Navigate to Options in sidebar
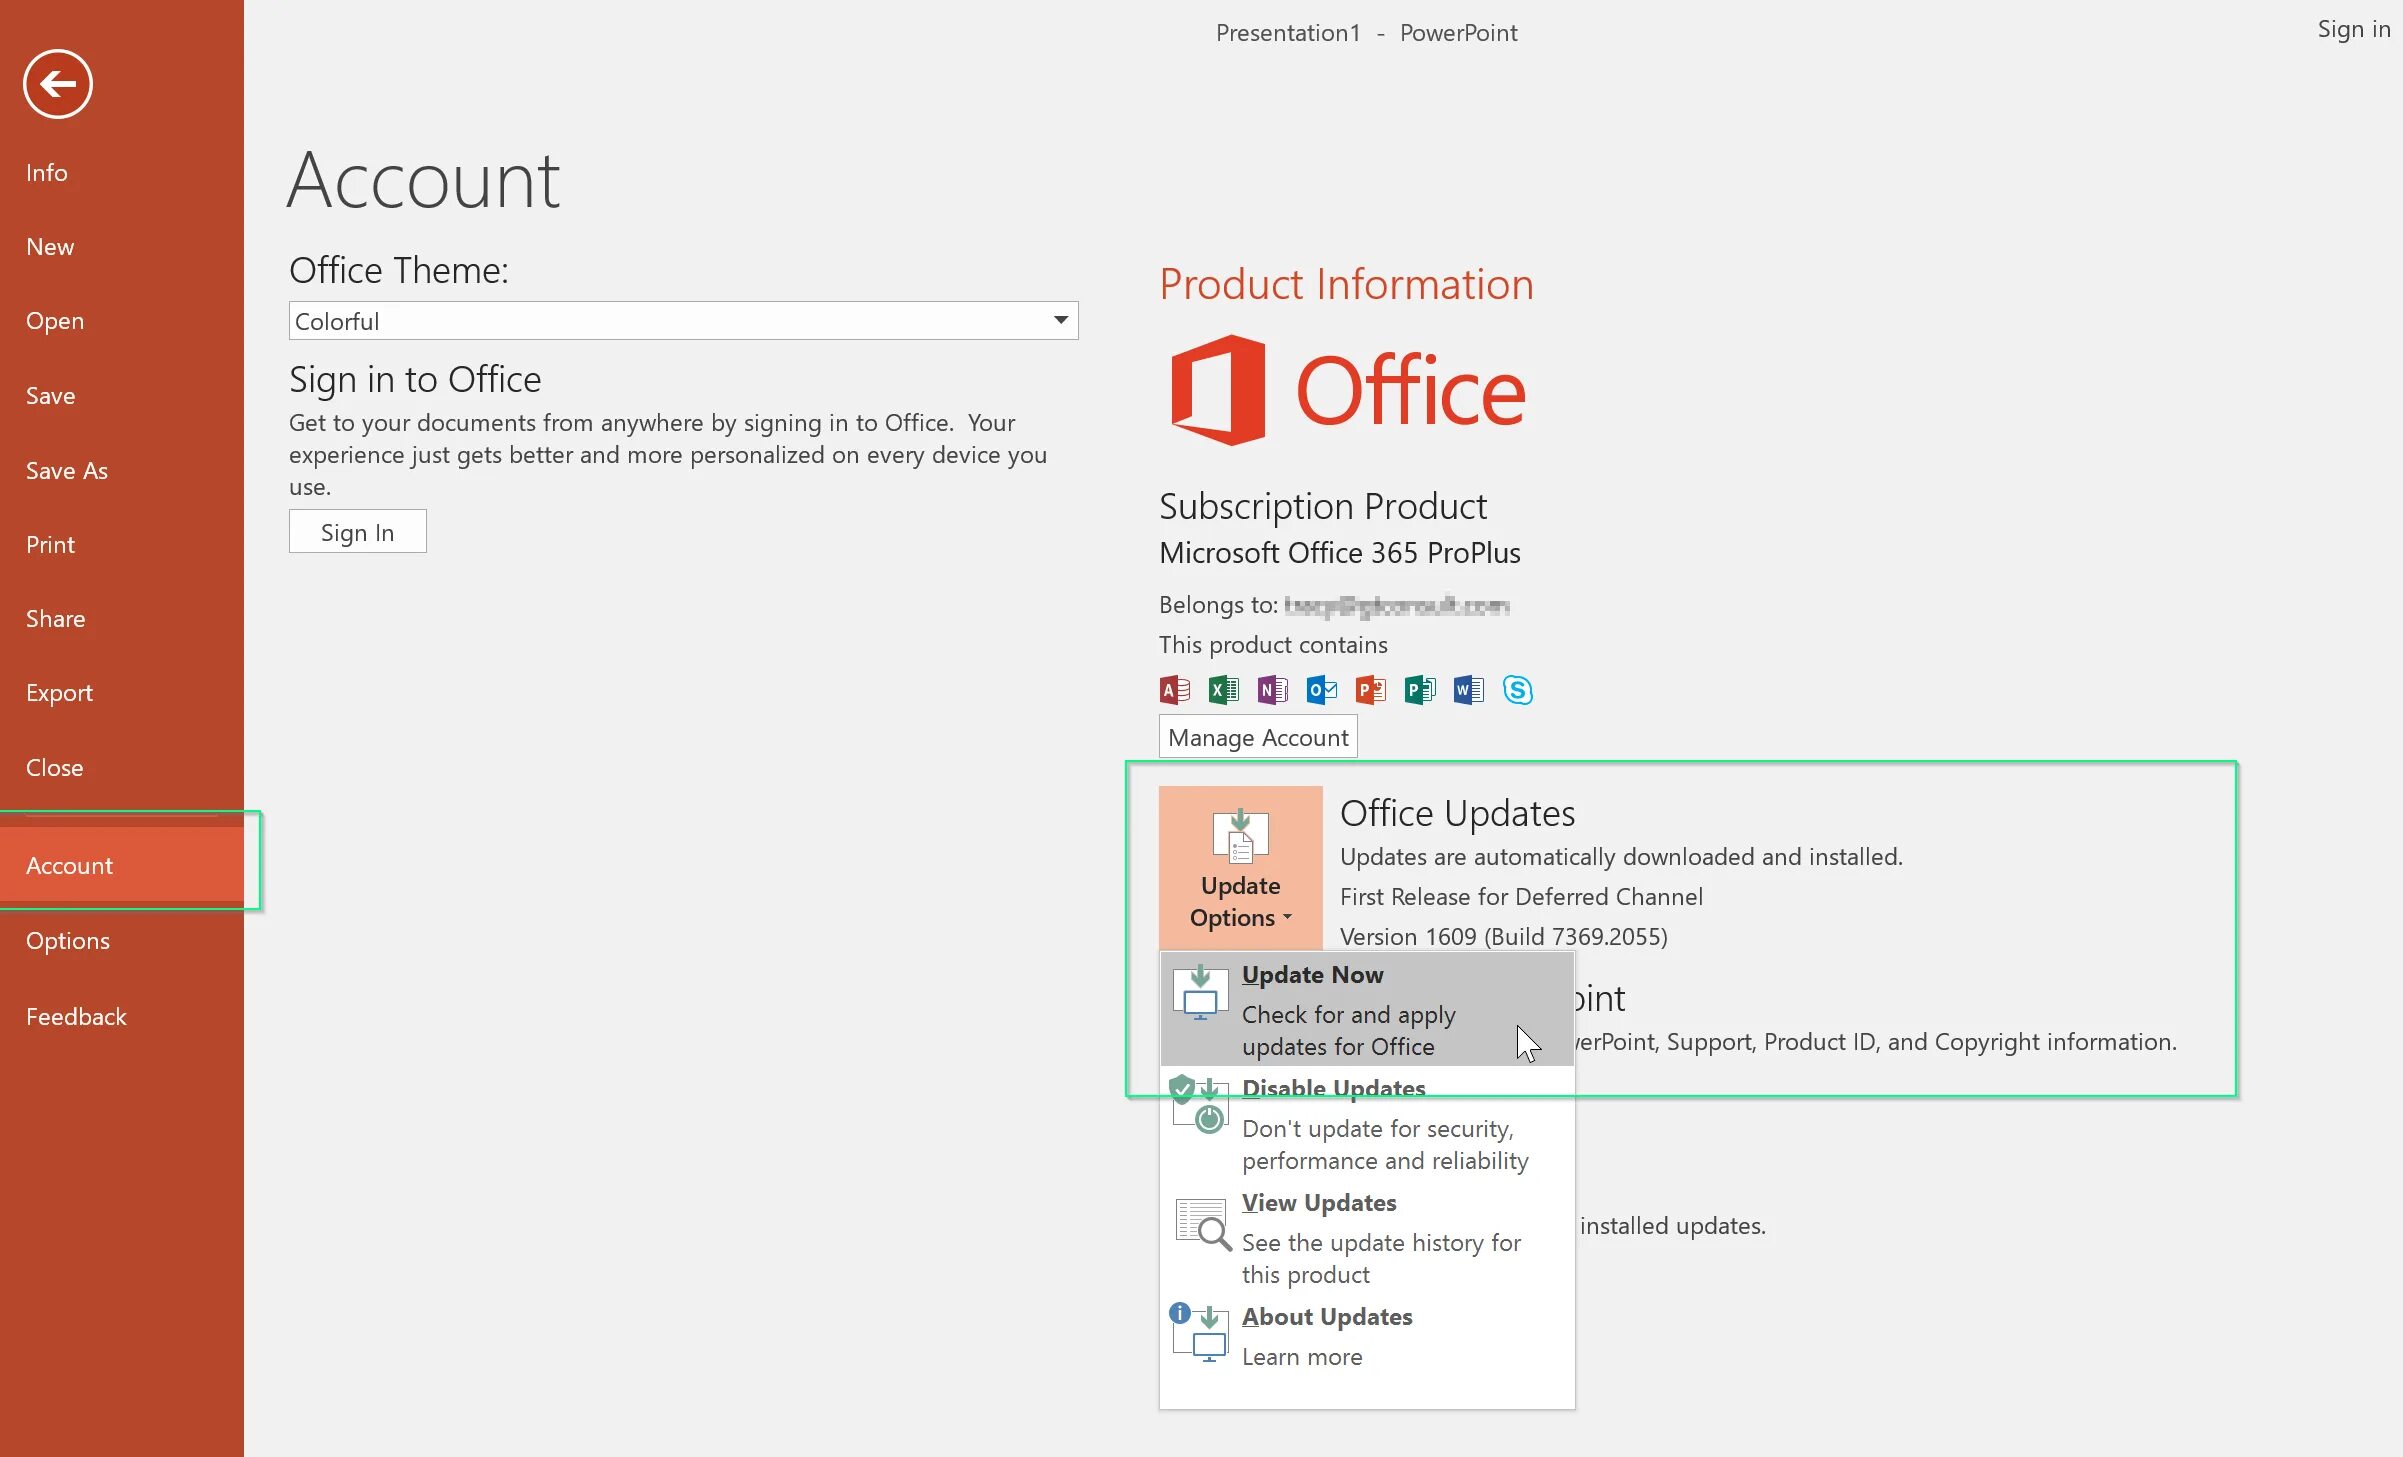This screenshot has height=1457, width=2403. [69, 940]
